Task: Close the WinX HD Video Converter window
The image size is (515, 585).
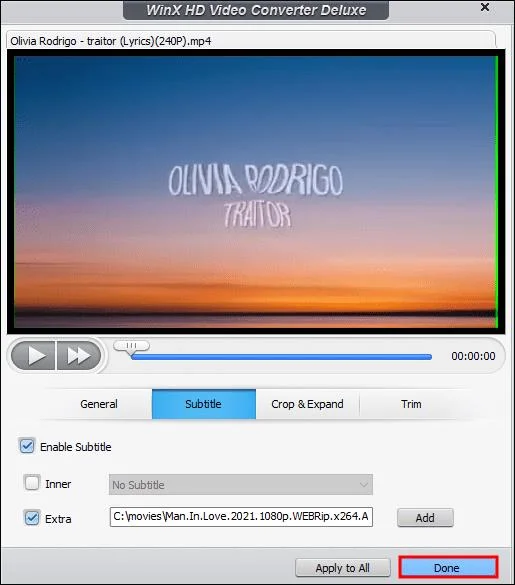Action: (485, 7)
